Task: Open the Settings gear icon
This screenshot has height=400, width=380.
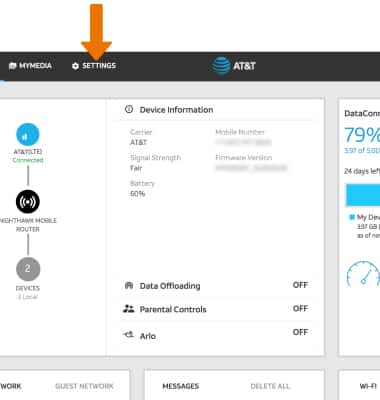Action: 75,66
